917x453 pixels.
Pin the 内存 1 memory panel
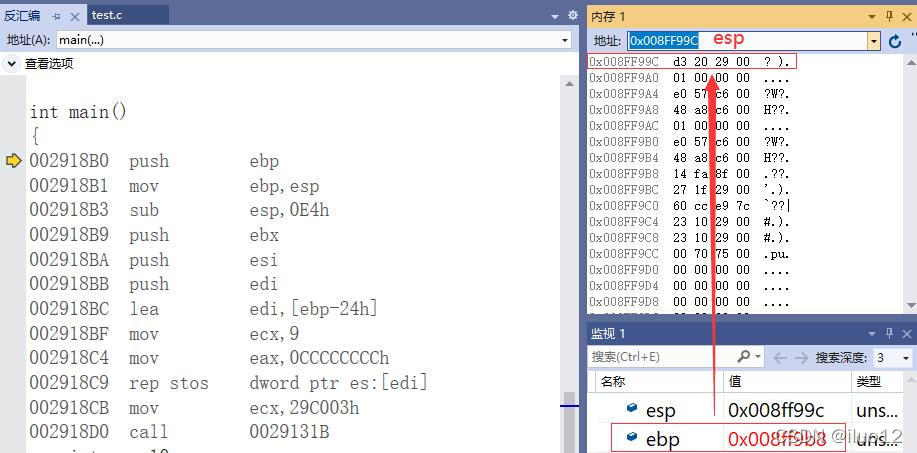pos(890,16)
